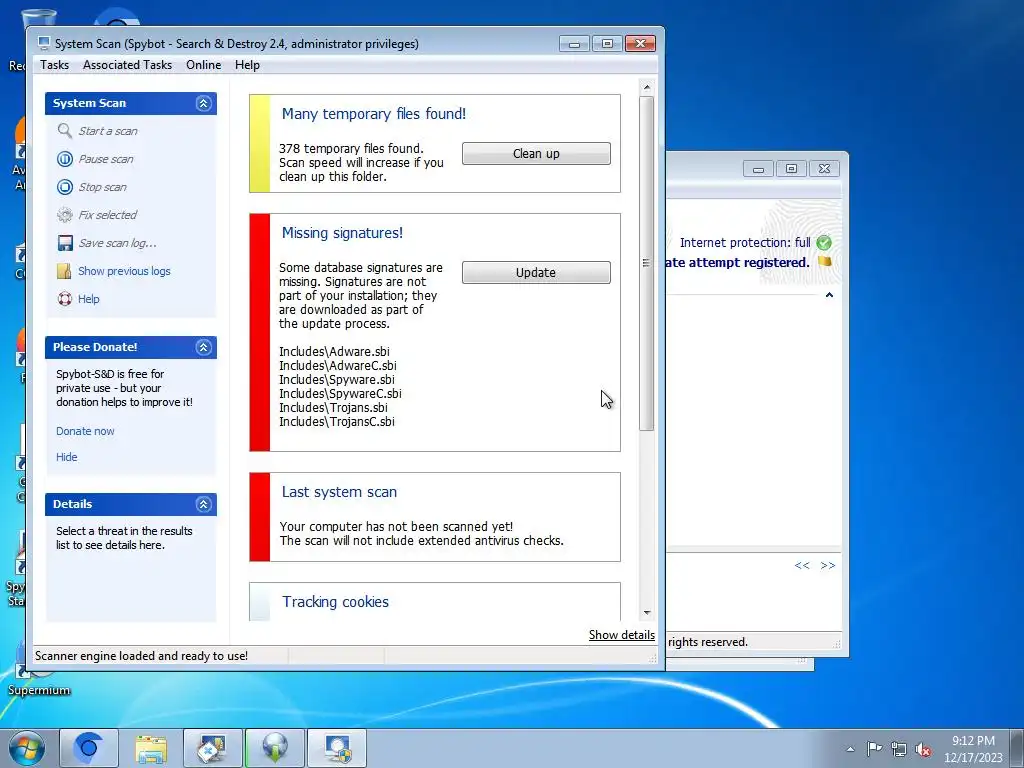Click the Pause scan icon
The width and height of the screenshot is (1024, 768).
click(x=65, y=159)
